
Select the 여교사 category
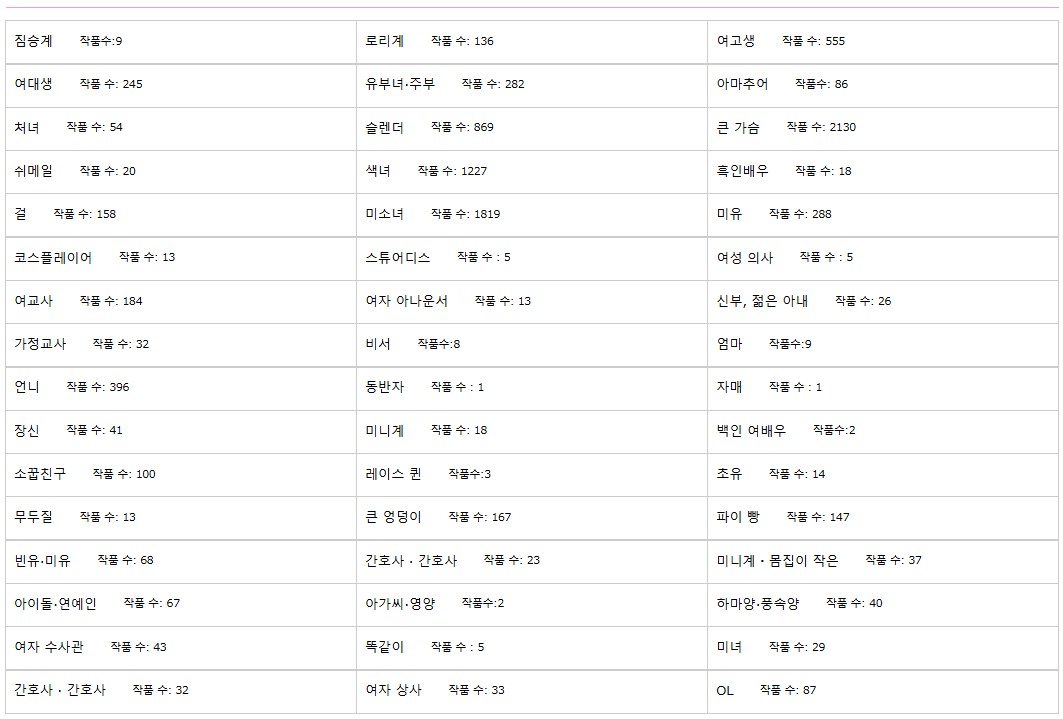coord(33,301)
